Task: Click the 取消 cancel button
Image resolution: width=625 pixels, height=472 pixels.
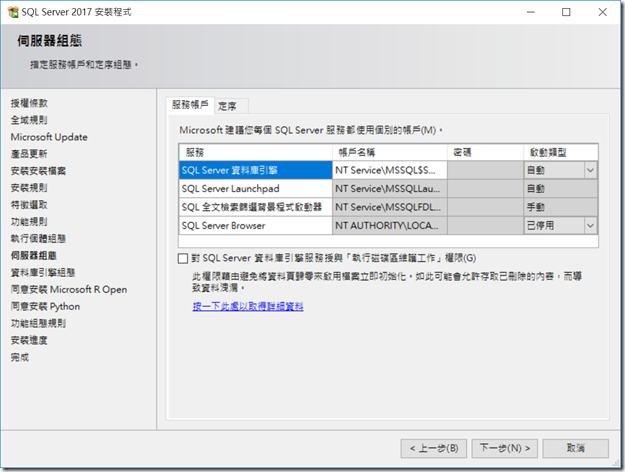Action: tap(576, 448)
